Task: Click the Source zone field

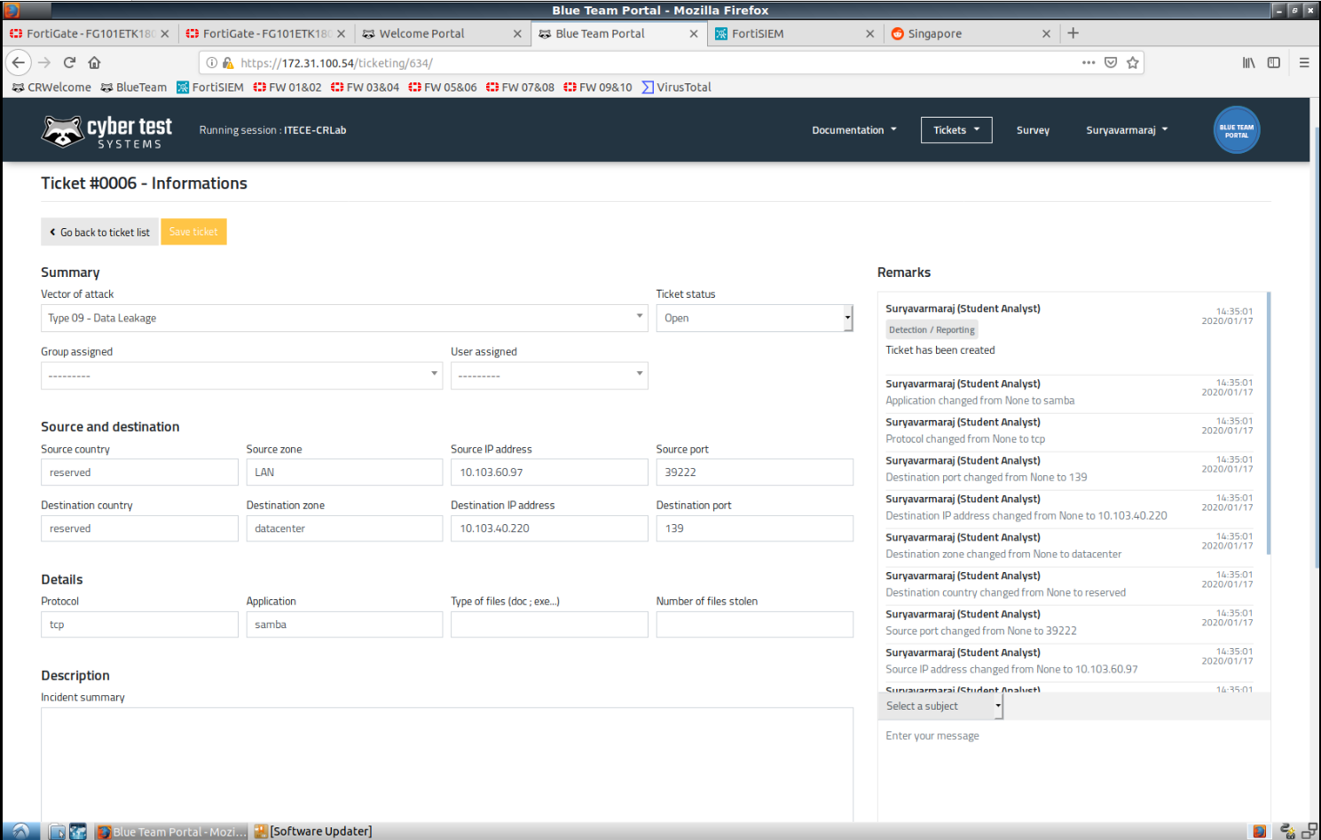Action: pos(344,472)
